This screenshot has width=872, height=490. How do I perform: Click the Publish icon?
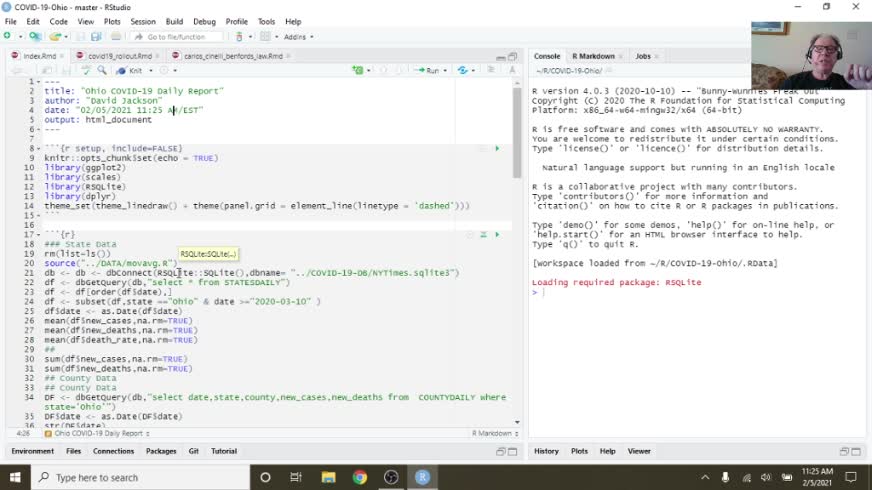tap(462, 71)
